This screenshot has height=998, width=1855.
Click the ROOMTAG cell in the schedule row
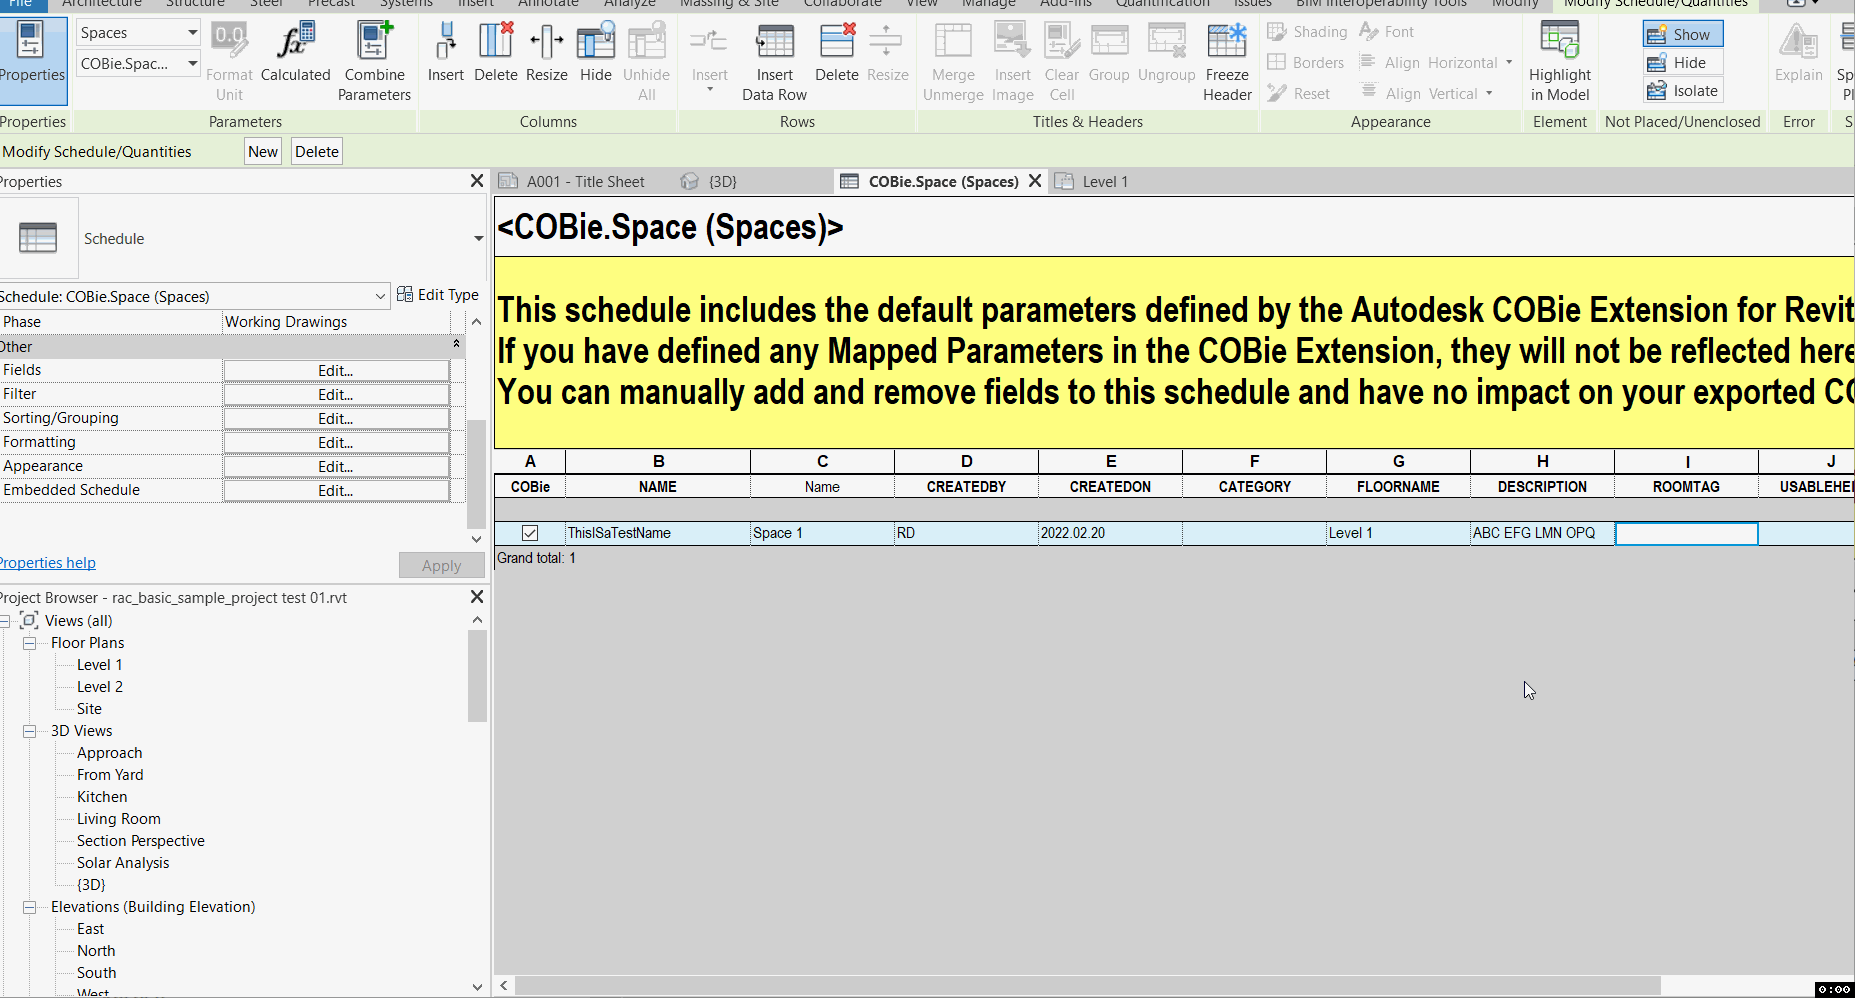pos(1686,533)
